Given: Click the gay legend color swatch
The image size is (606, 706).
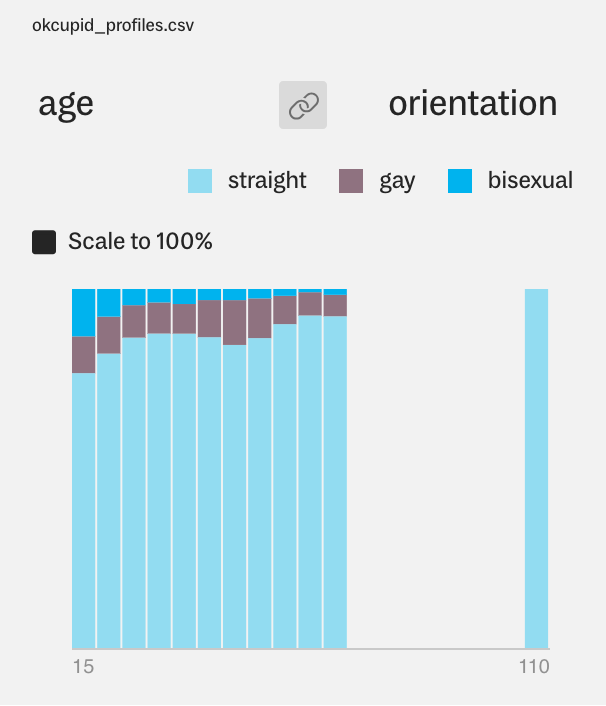Looking at the screenshot, I should pos(351,181).
